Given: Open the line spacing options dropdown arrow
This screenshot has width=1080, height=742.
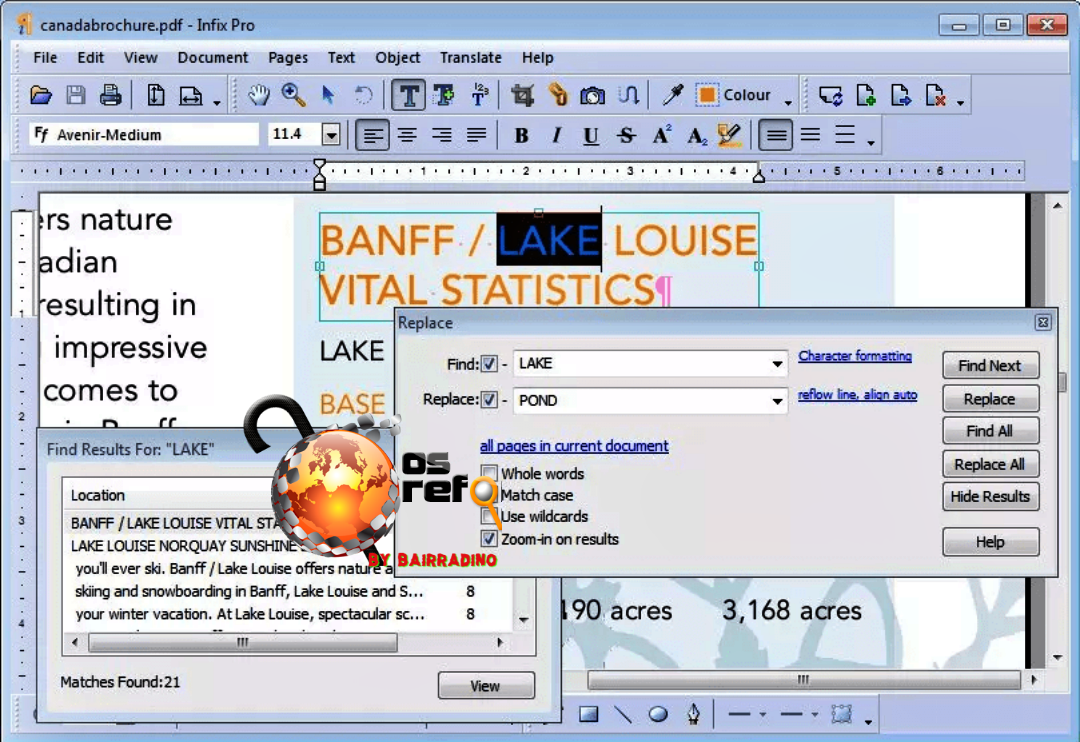Looking at the screenshot, I should (871, 143).
